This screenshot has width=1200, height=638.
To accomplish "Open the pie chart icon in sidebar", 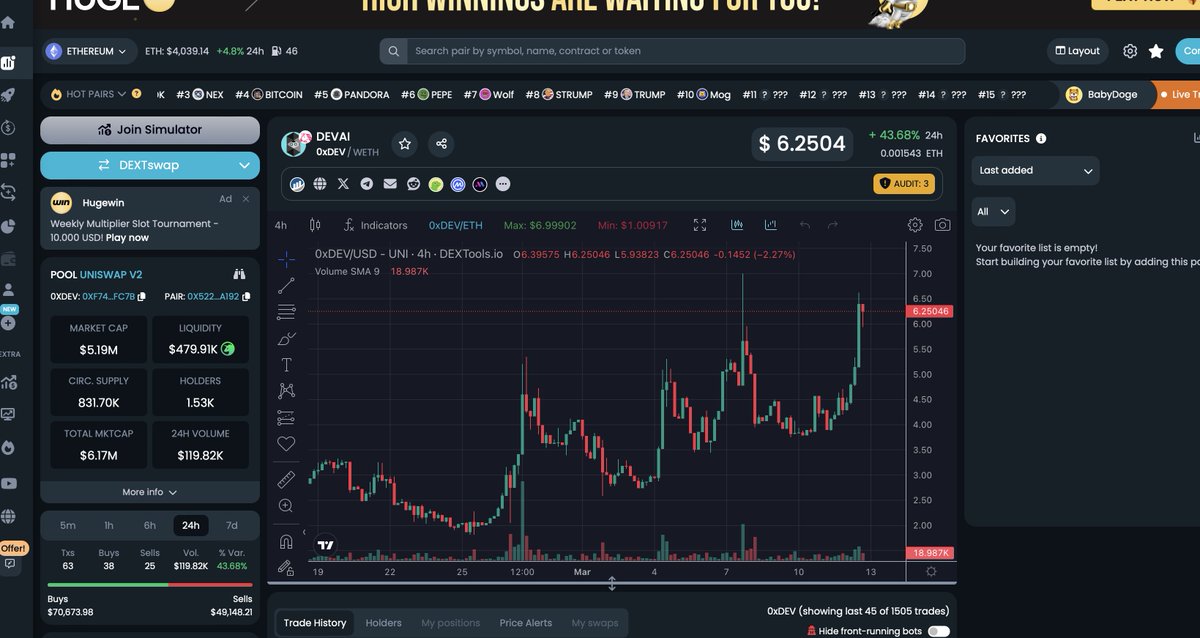I will point(8,226).
